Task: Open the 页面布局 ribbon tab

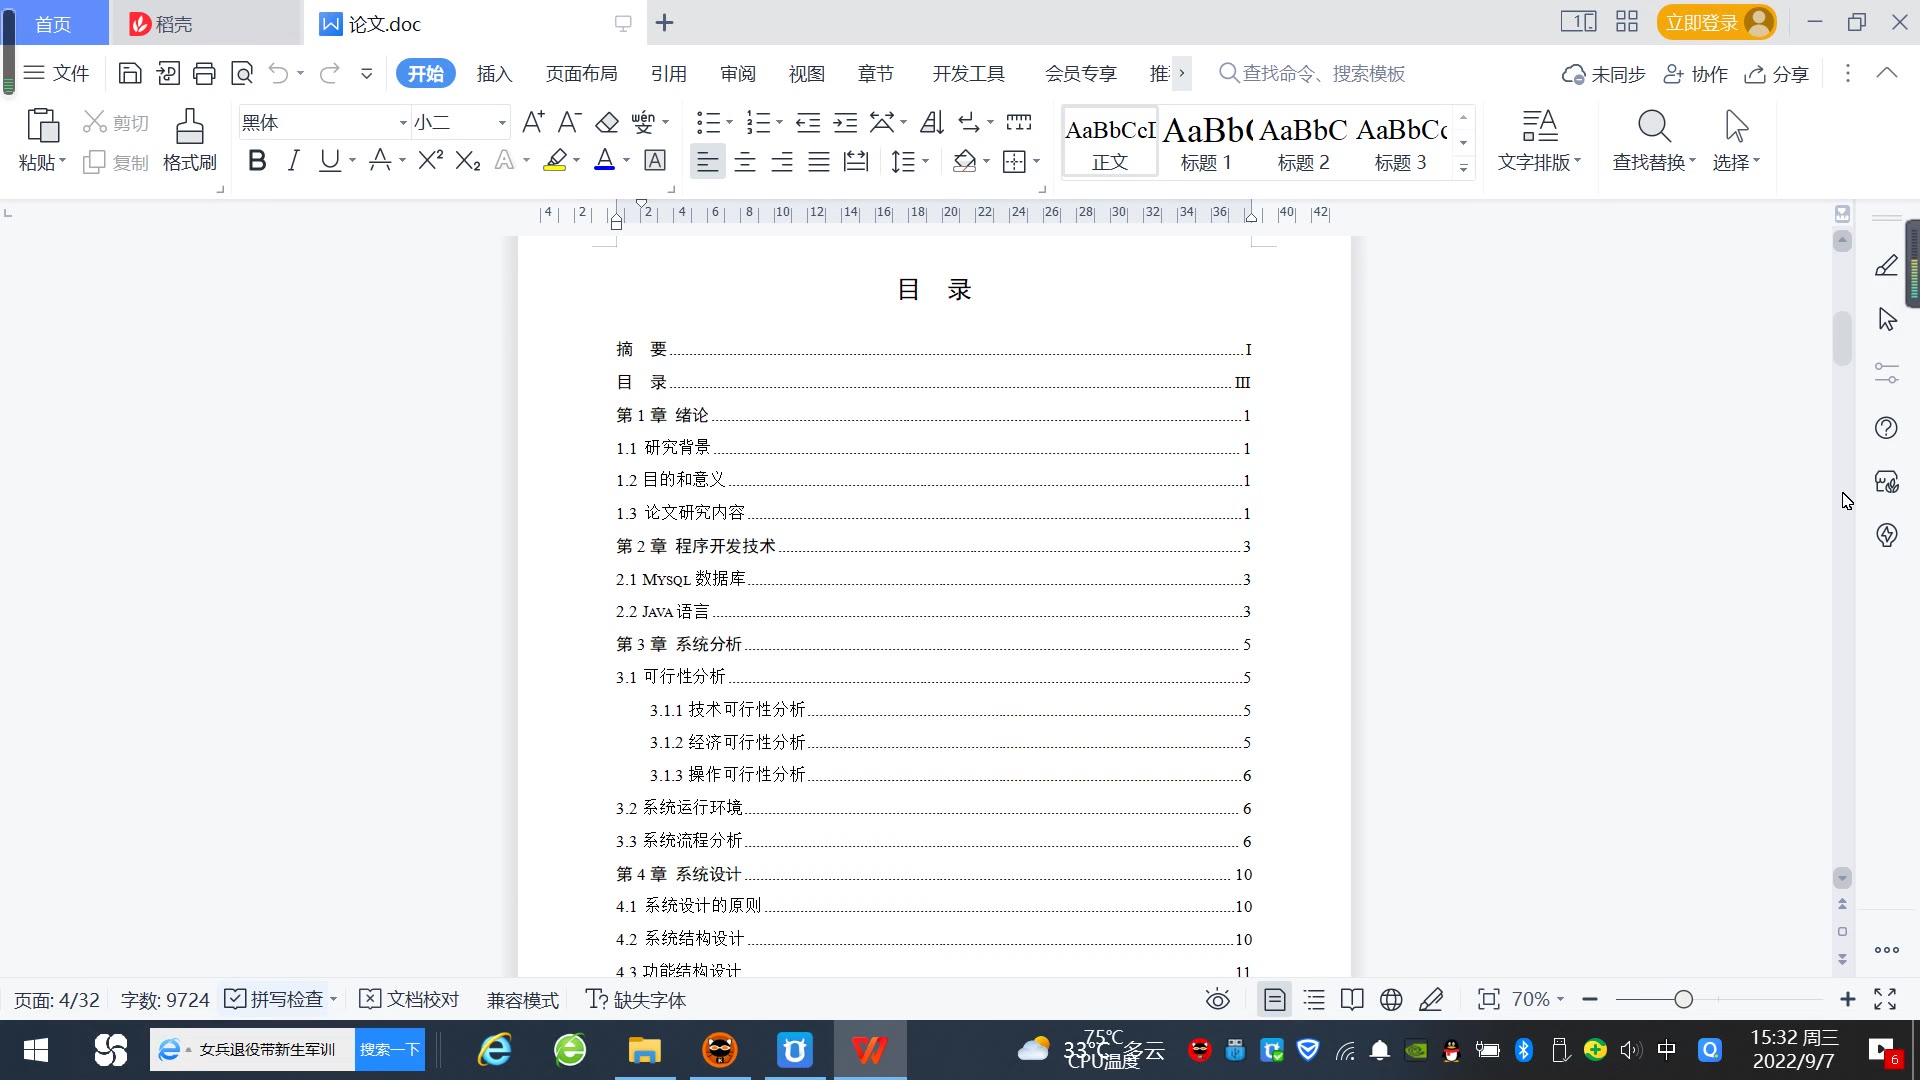Action: point(581,73)
